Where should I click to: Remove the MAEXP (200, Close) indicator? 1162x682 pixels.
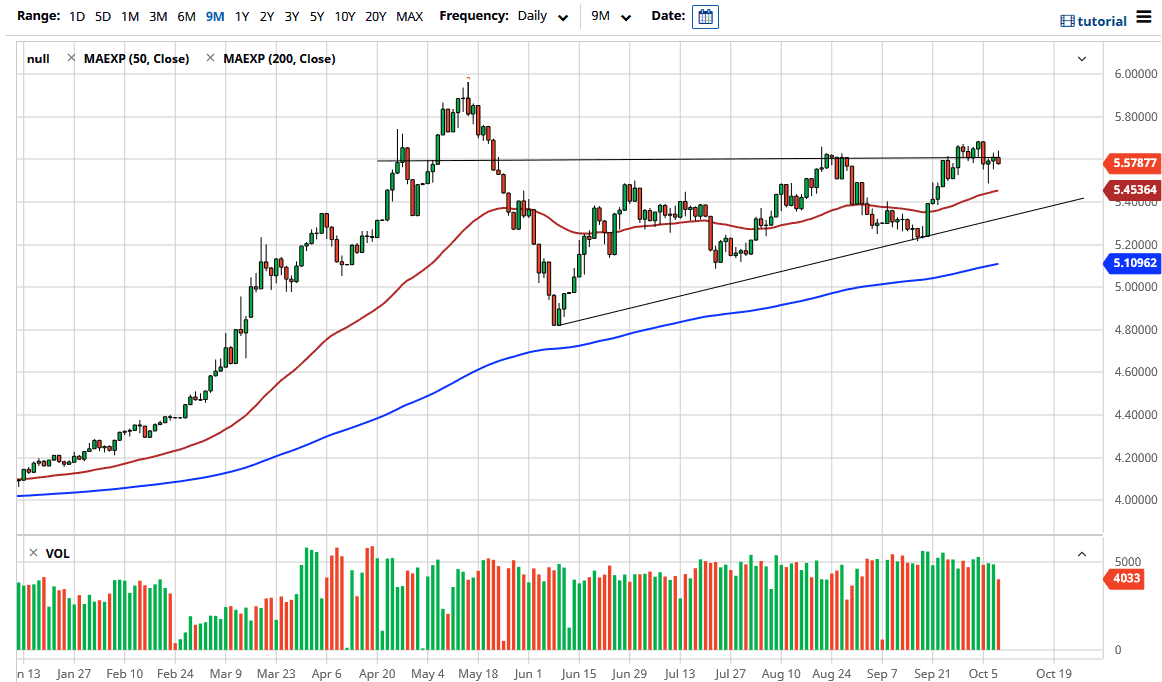pos(210,59)
